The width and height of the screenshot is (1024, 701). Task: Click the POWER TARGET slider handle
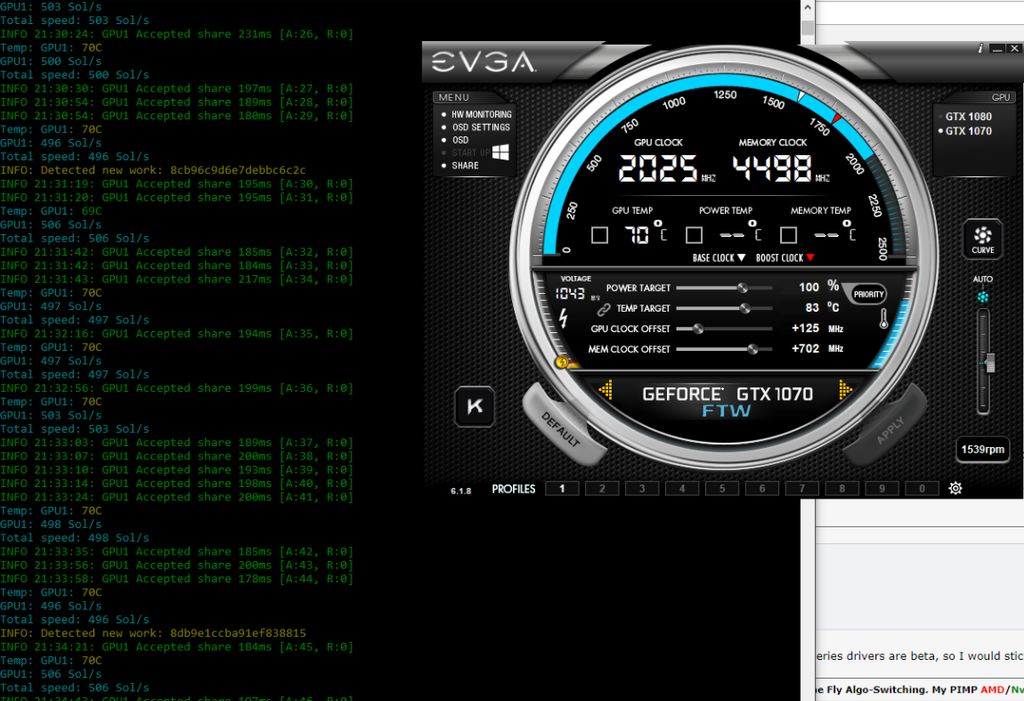[x=742, y=287]
